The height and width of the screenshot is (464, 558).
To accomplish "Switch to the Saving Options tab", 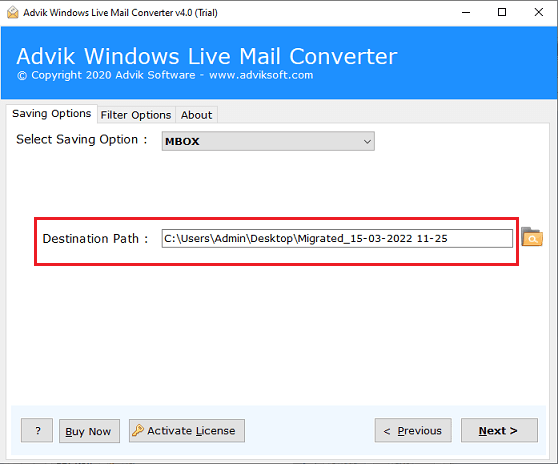I will tap(52, 114).
